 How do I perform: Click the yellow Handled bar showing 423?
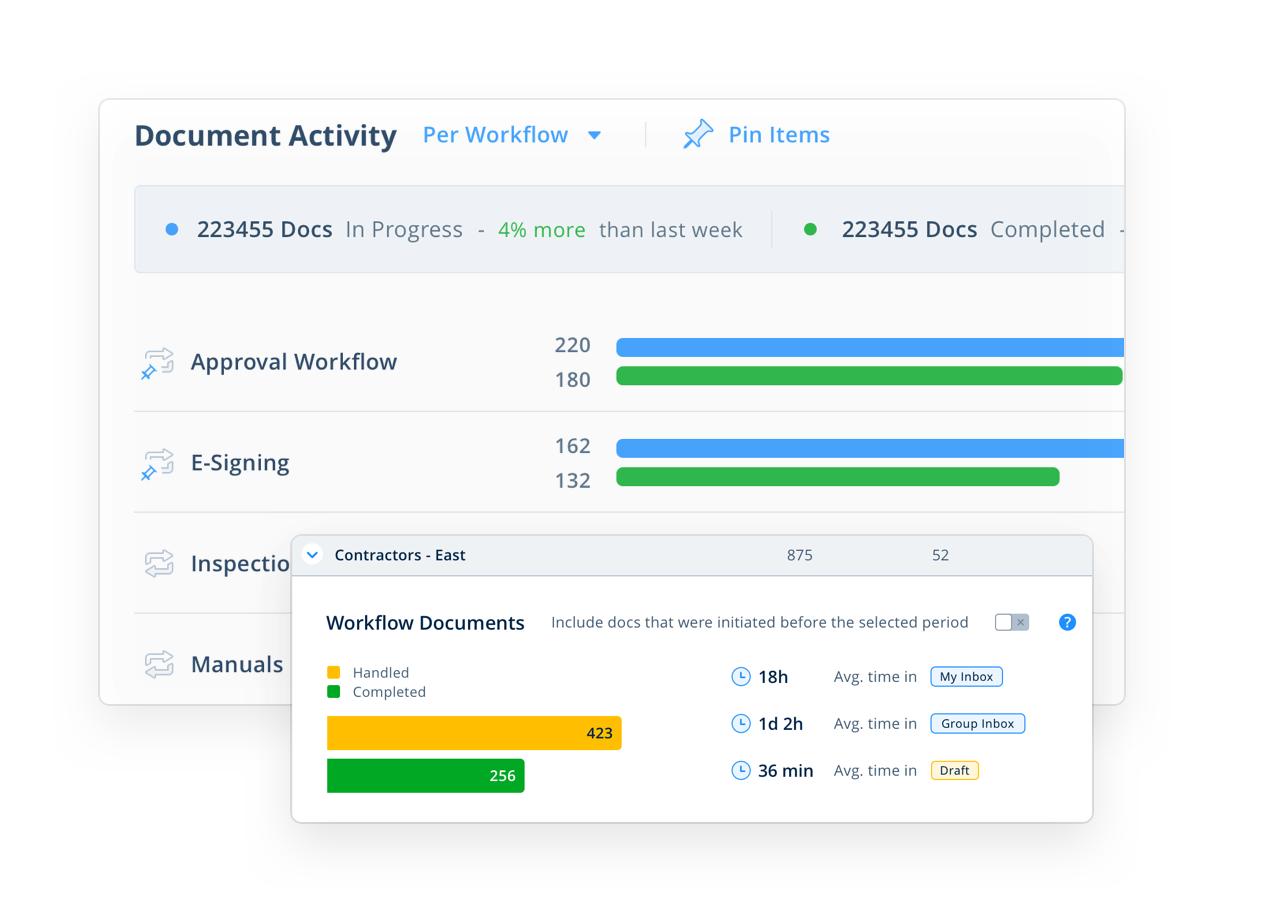[x=474, y=733]
